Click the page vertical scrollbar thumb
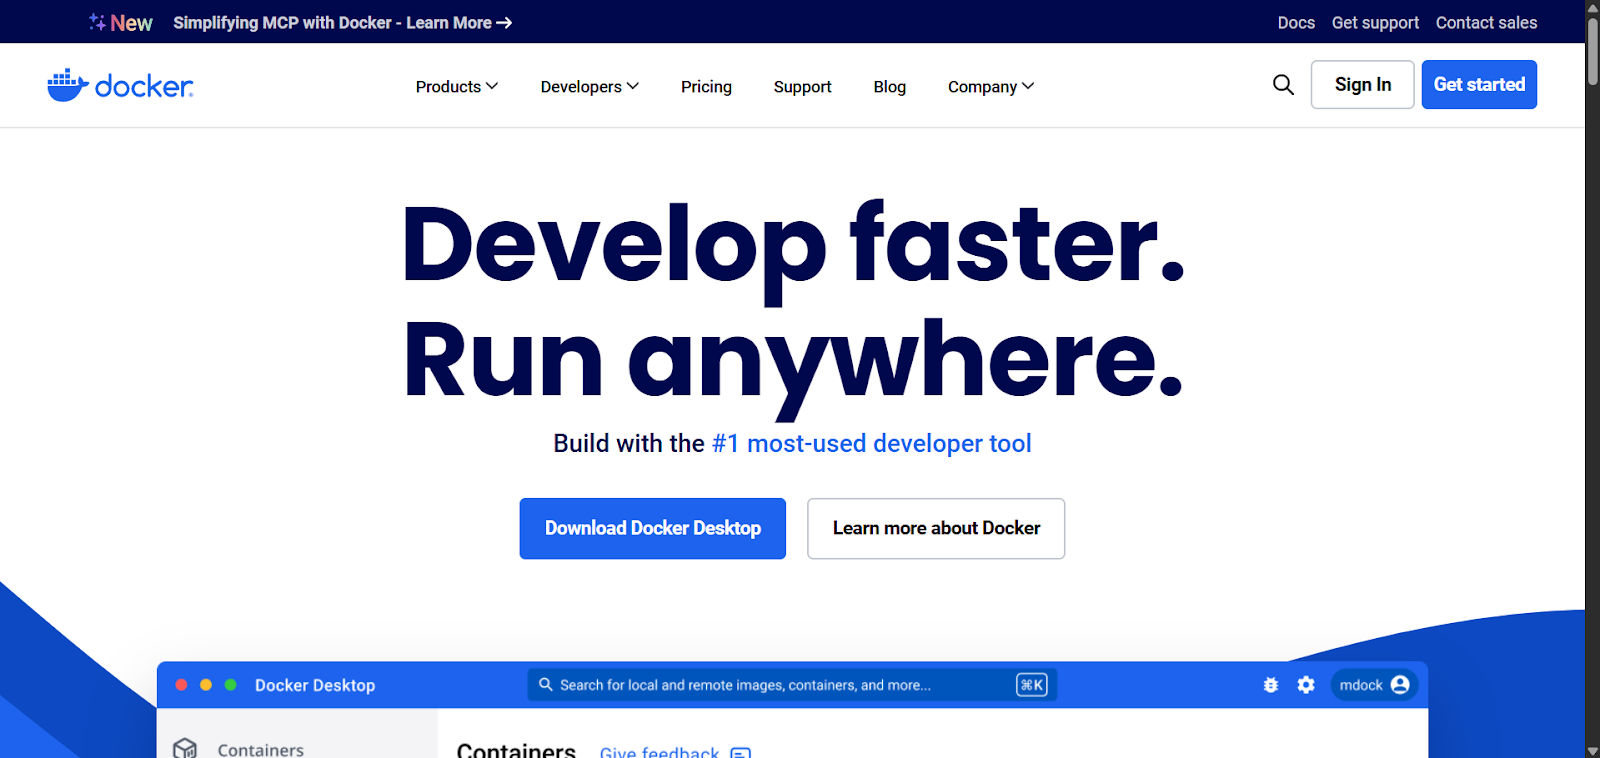The height and width of the screenshot is (758, 1600). 1592,50
